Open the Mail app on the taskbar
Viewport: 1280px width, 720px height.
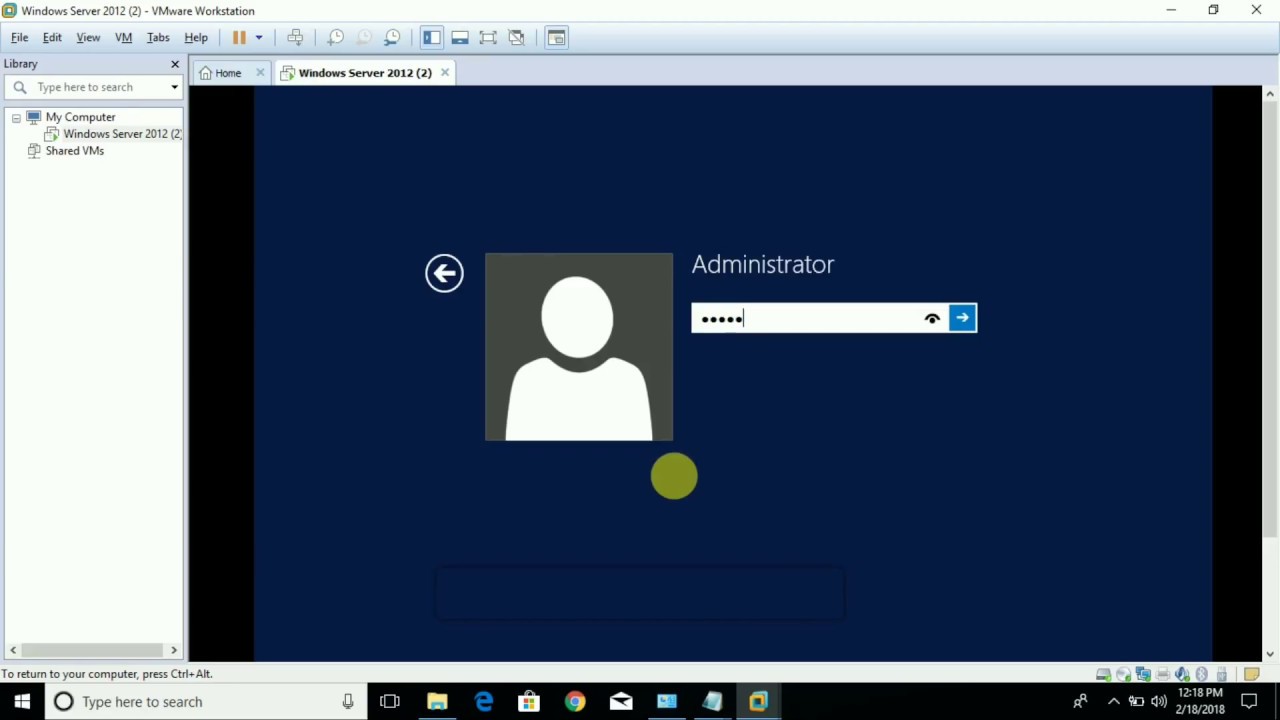click(x=621, y=702)
